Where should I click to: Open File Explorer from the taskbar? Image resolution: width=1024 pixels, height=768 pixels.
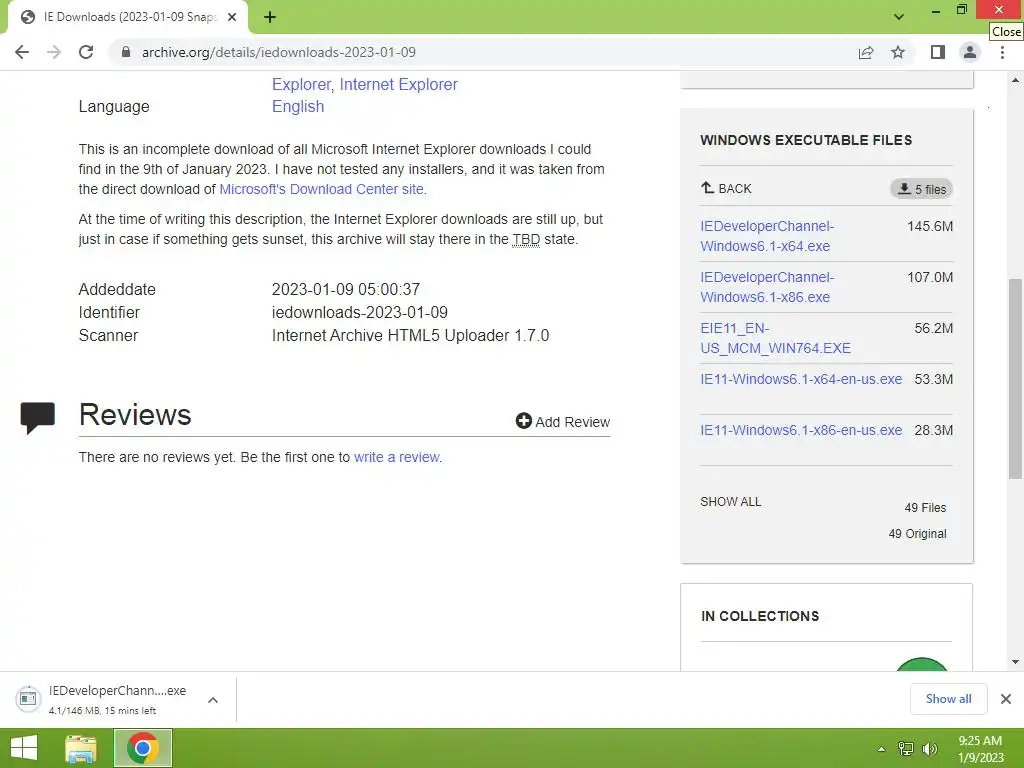81,748
